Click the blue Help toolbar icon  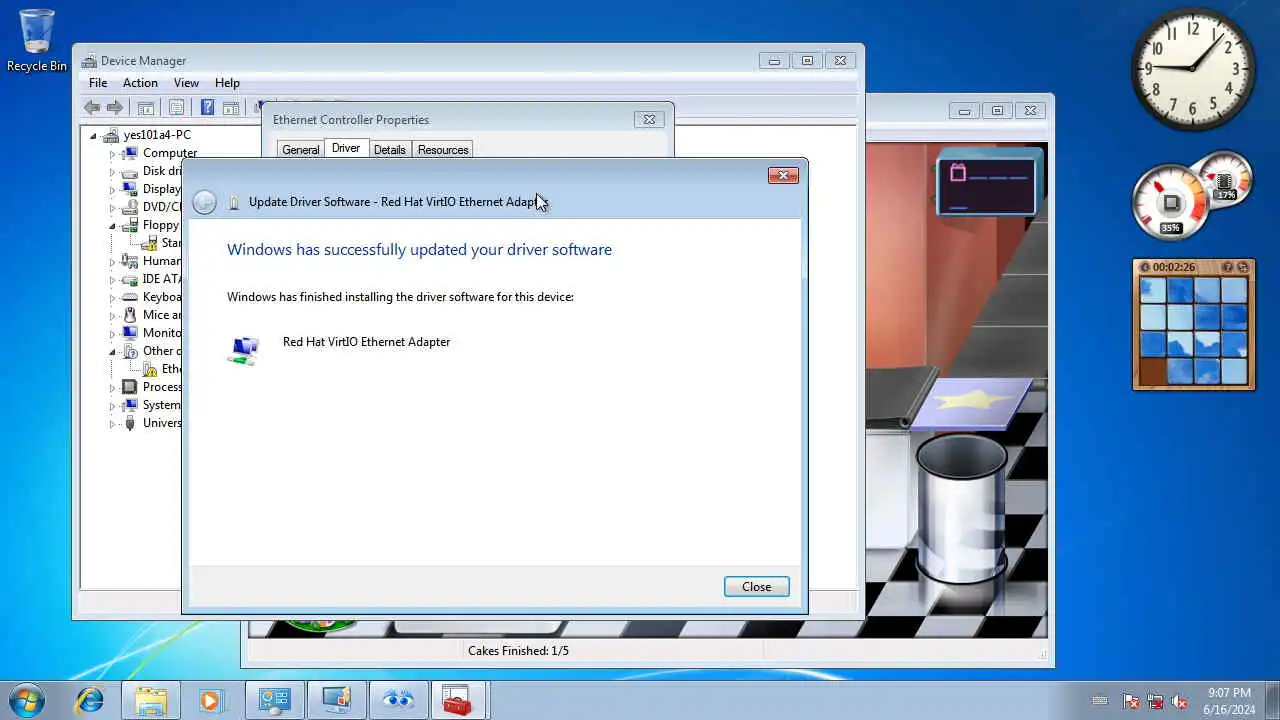(207, 108)
